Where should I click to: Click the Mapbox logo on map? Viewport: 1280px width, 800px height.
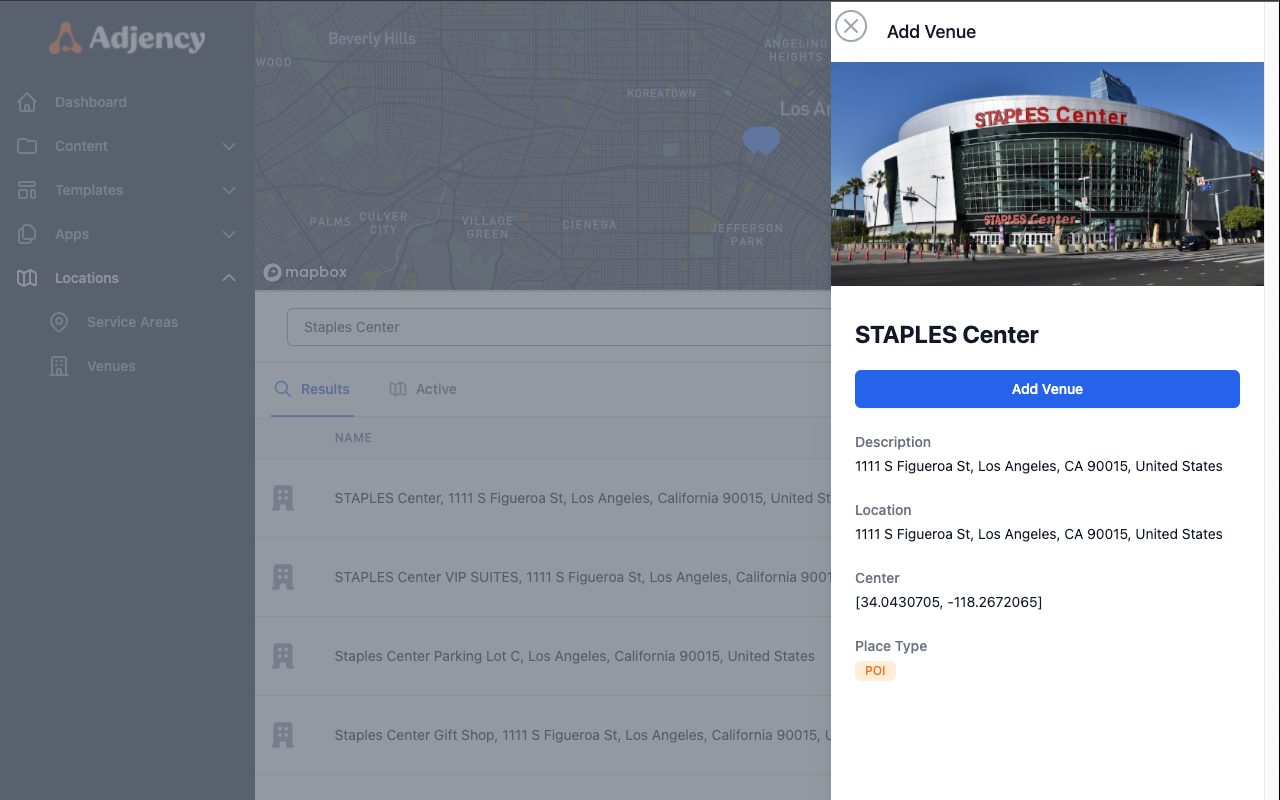(x=305, y=272)
